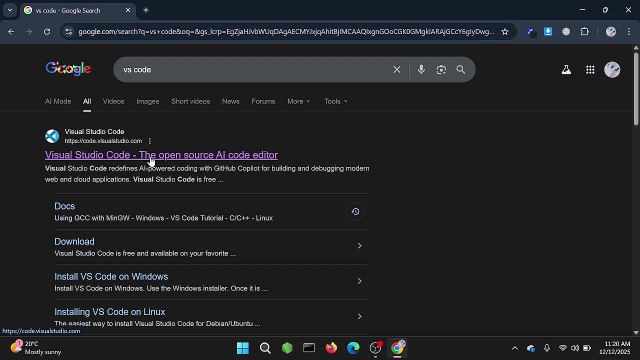Switch to the Forums tab
This screenshot has height=360, width=640.
pyautogui.click(x=263, y=101)
